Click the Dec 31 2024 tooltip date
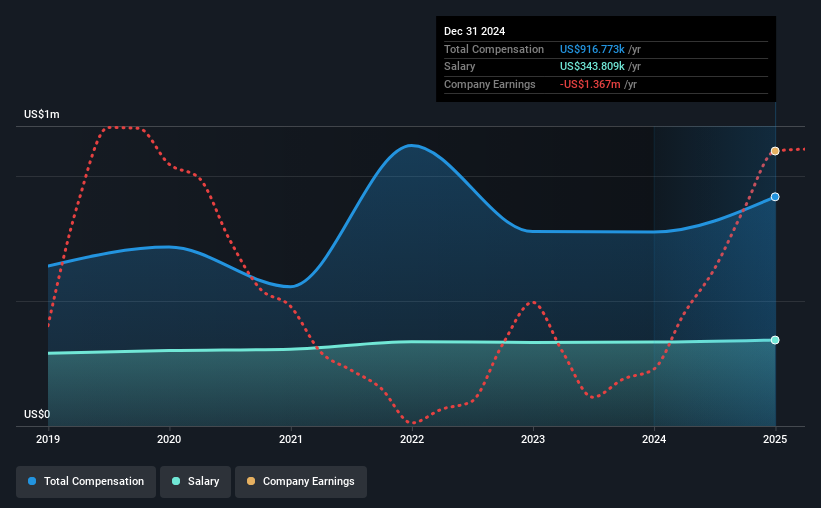Image resolution: width=821 pixels, height=508 pixels. click(474, 31)
